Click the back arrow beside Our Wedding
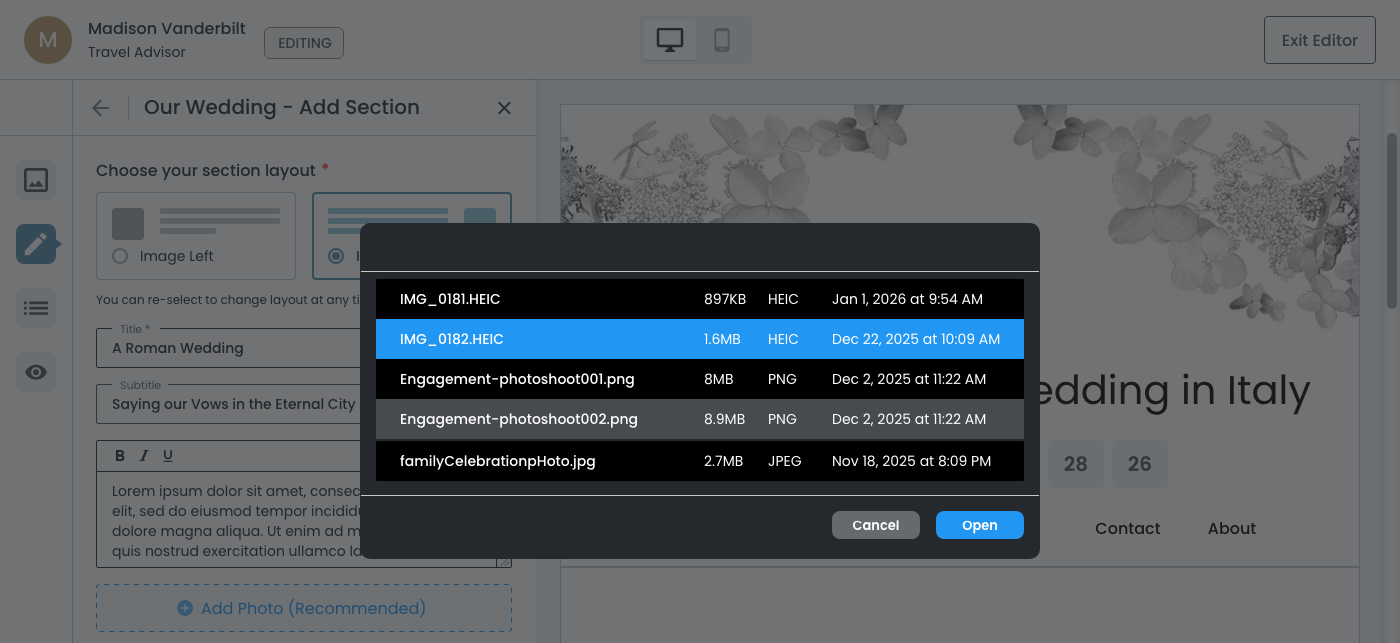 tap(101, 108)
